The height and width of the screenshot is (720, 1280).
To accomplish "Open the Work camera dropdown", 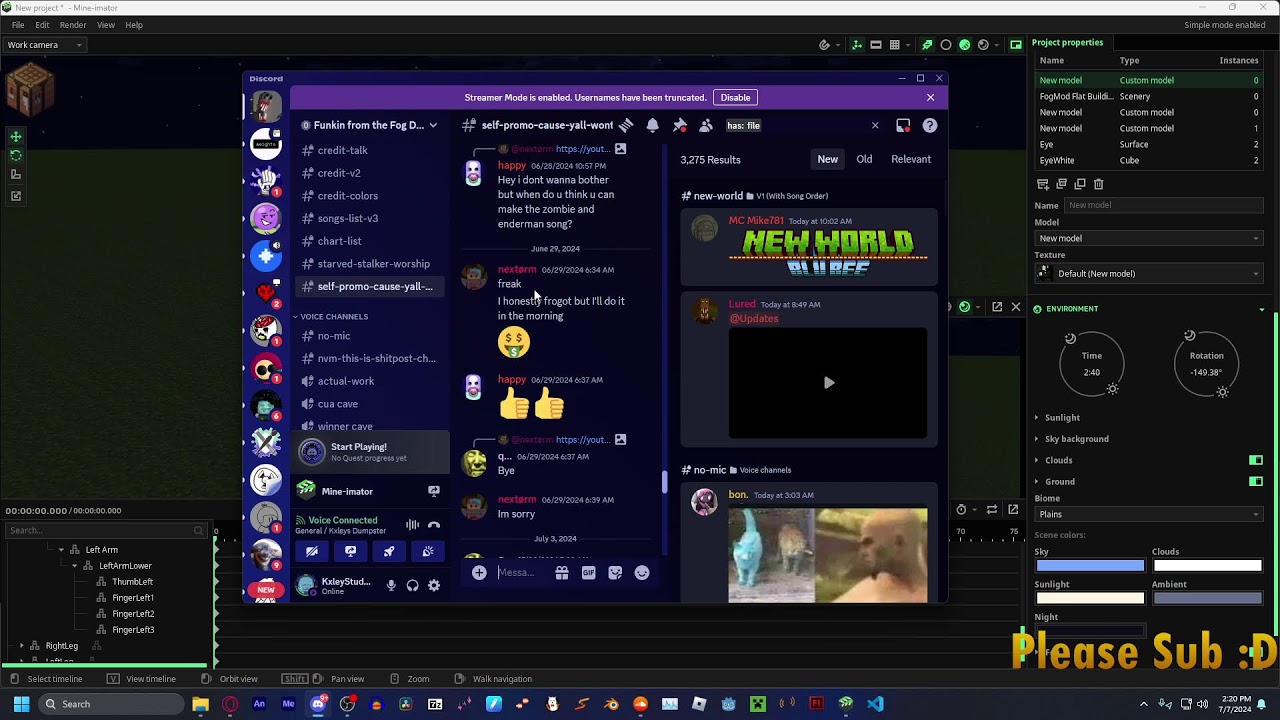I will (44, 45).
